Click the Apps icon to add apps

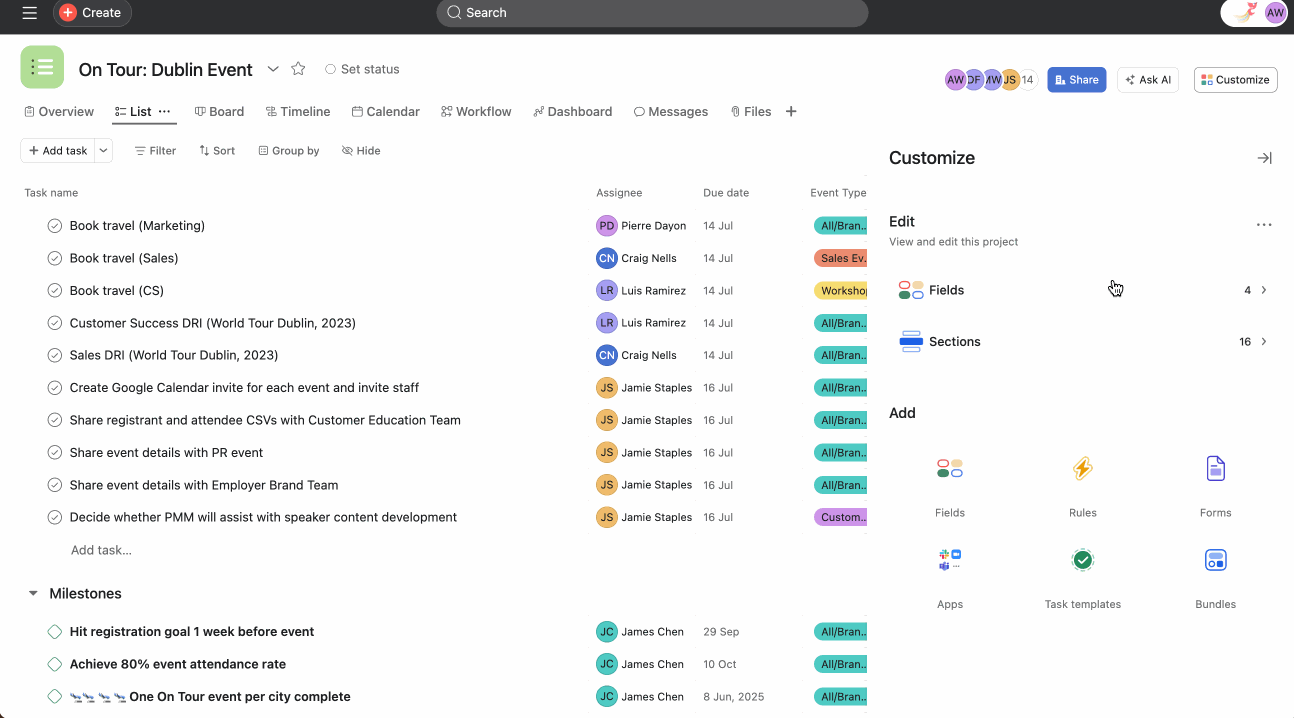pyautogui.click(x=949, y=559)
